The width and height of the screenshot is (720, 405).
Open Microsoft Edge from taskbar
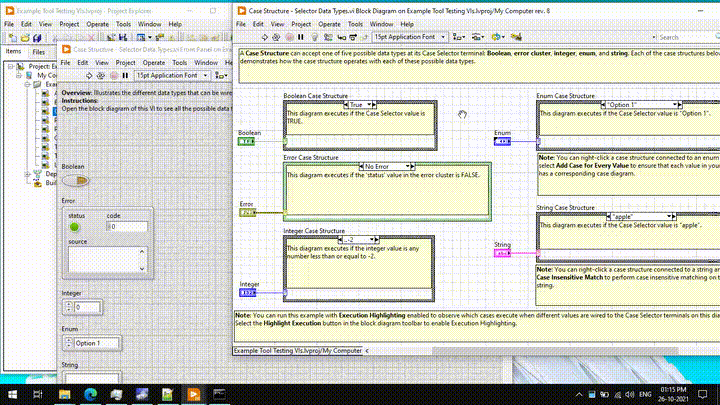pyautogui.click(x=90, y=394)
